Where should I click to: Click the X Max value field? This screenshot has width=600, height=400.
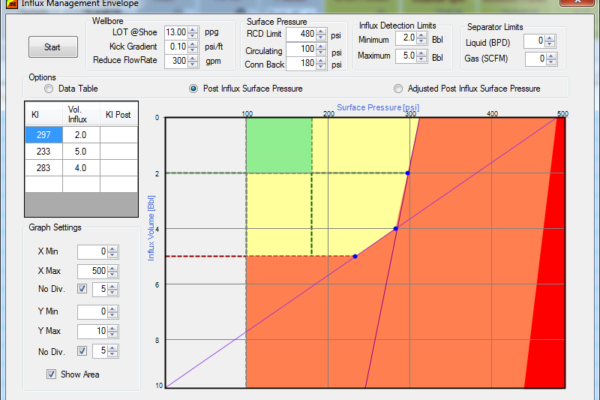tap(93, 271)
